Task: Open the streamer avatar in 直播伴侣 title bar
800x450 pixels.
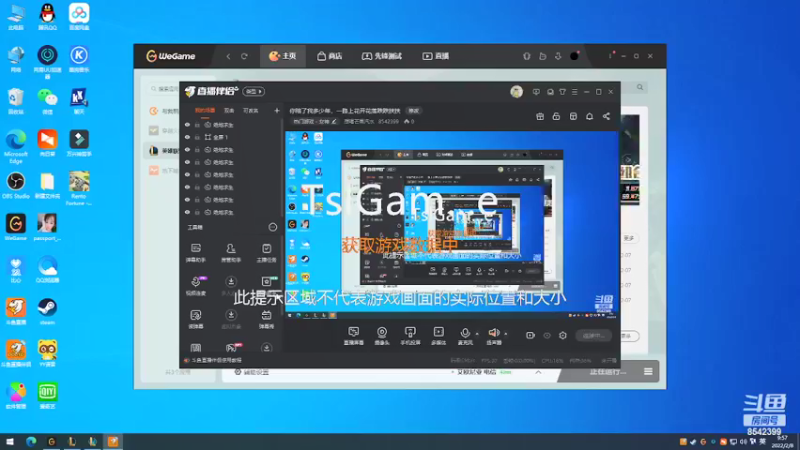Action: [x=516, y=92]
